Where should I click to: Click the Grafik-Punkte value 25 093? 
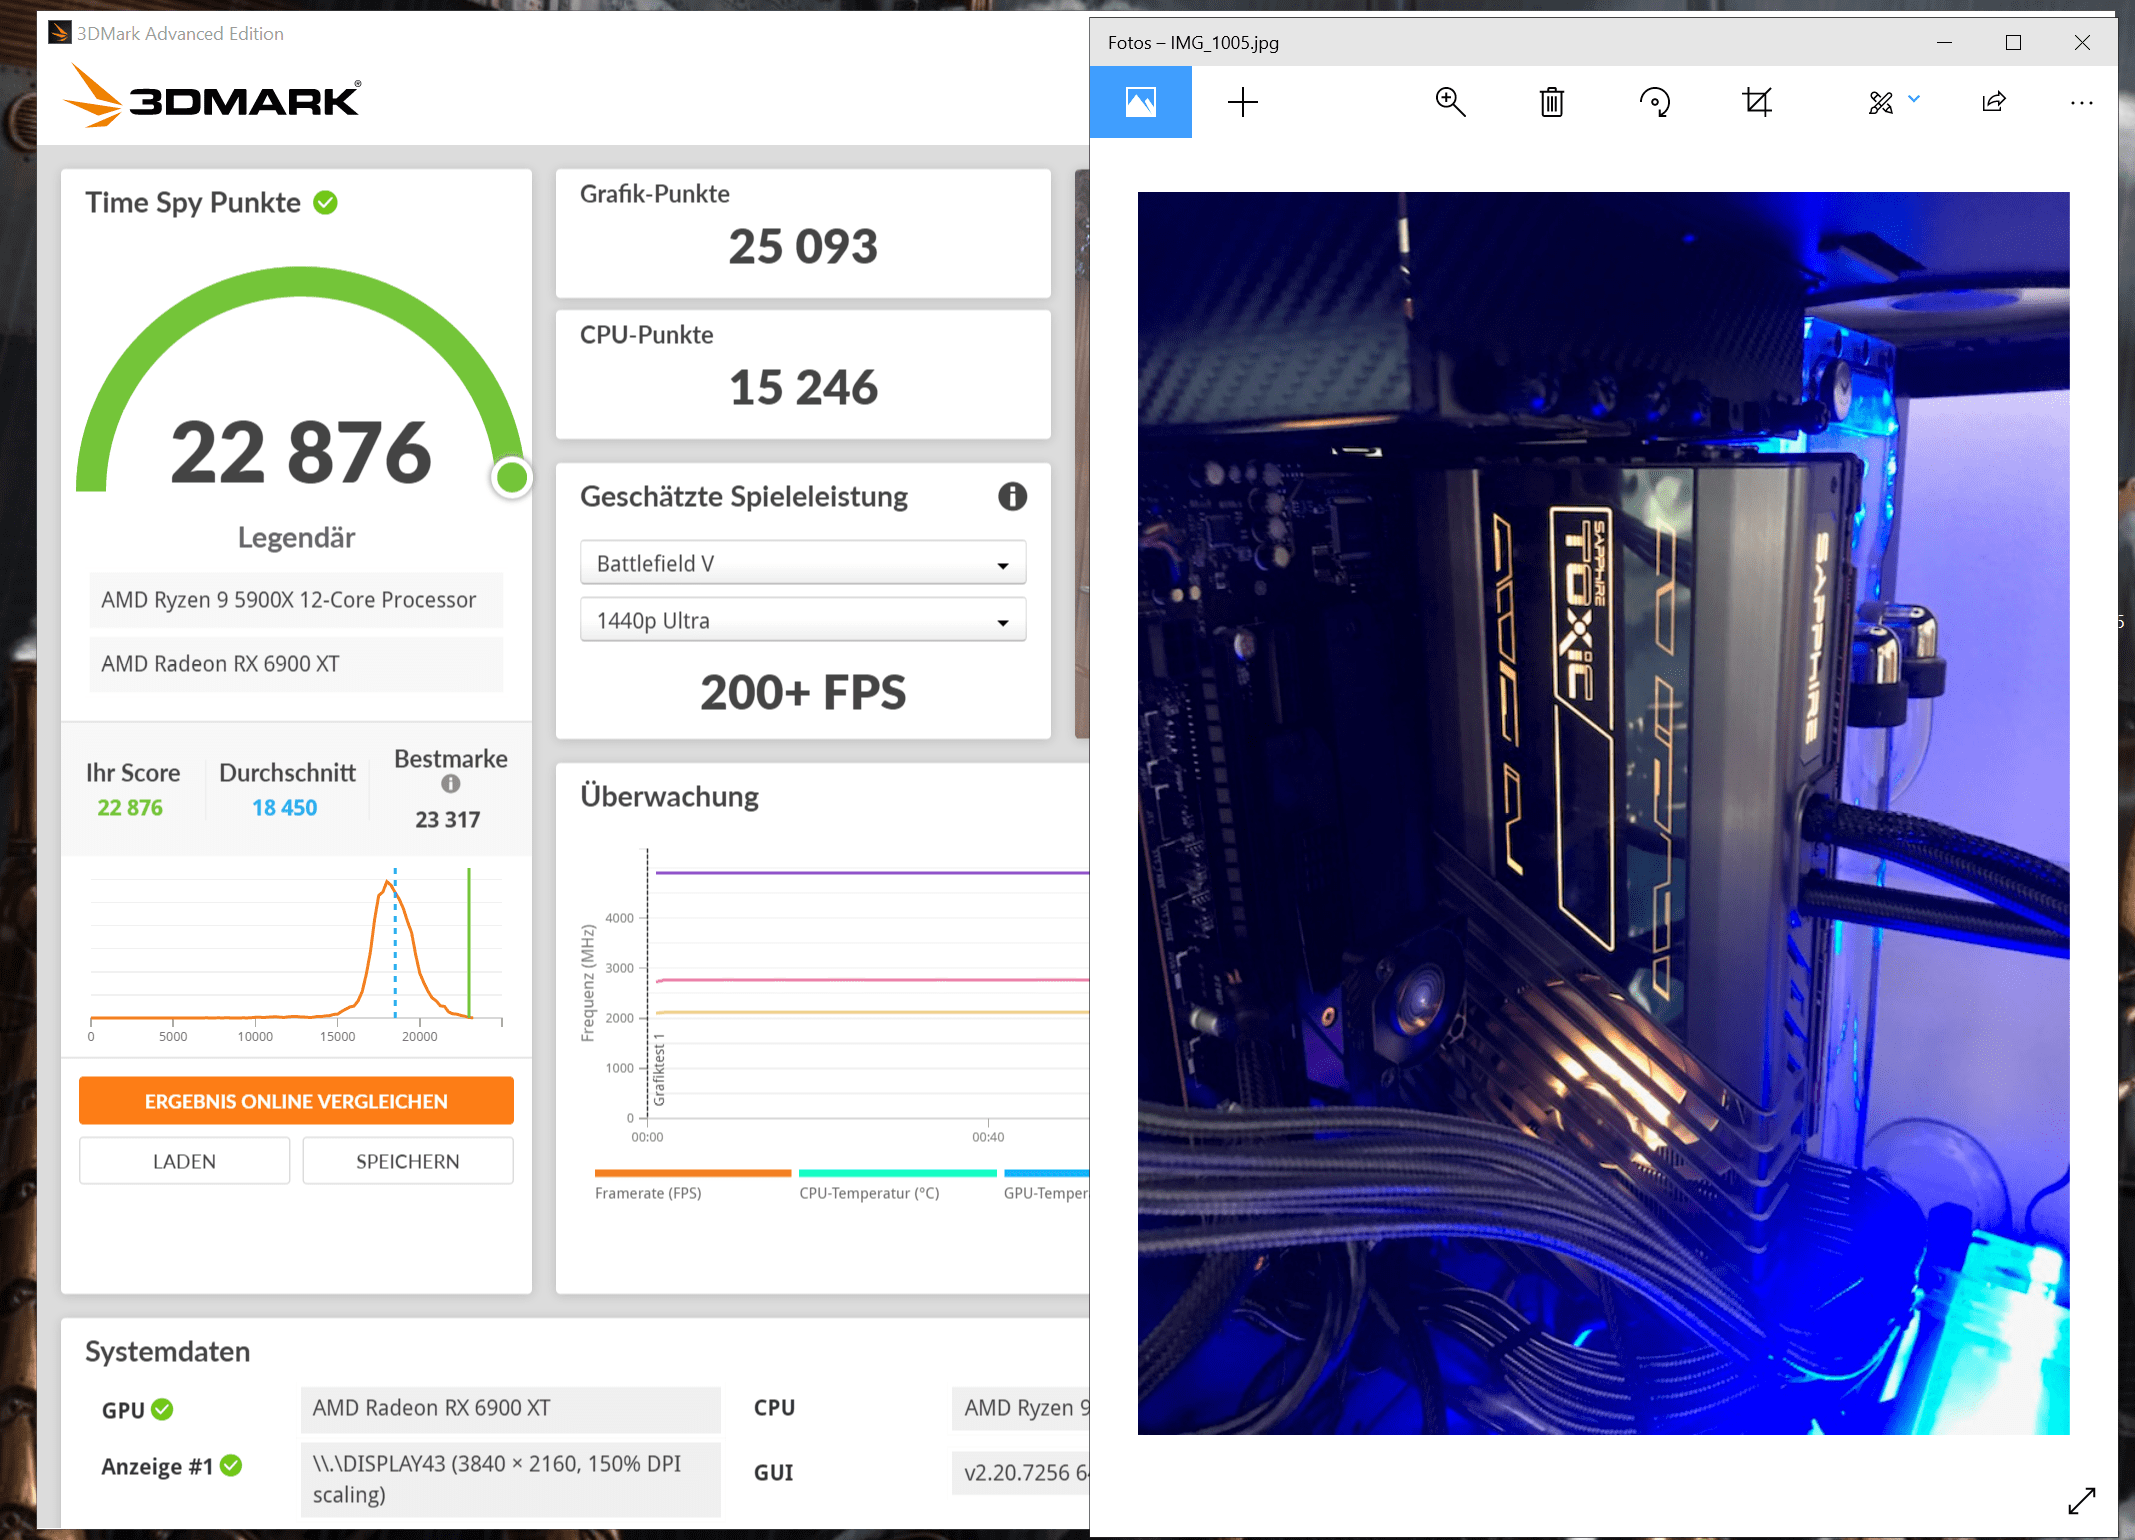pyautogui.click(x=803, y=247)
